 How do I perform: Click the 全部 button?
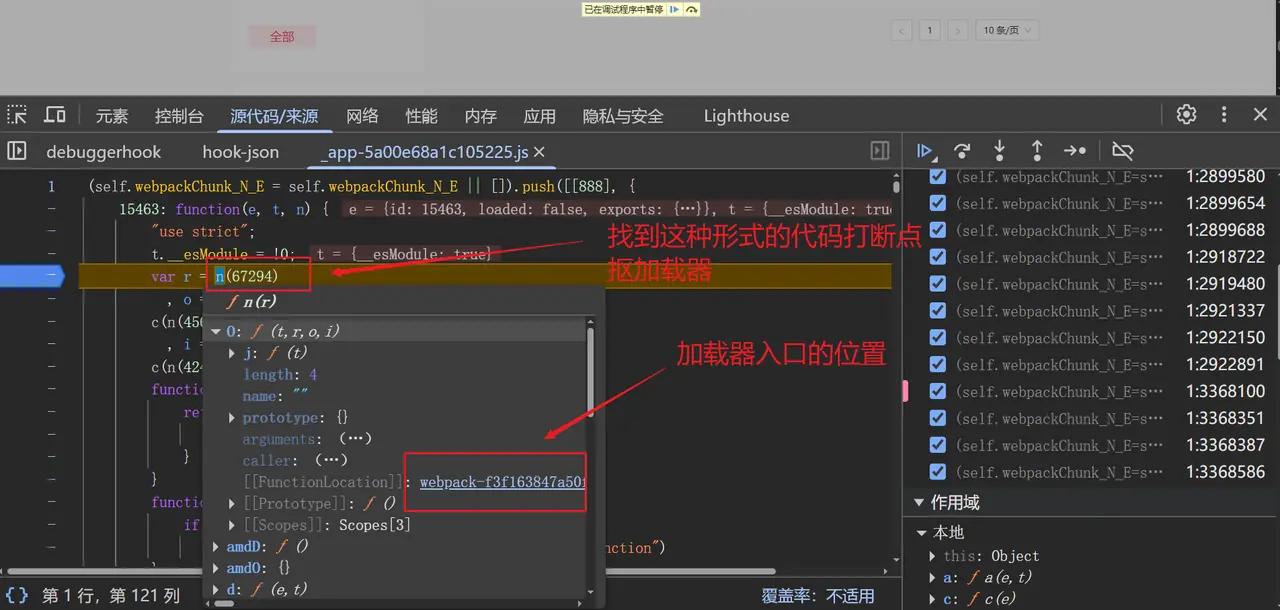click(282, 37)
